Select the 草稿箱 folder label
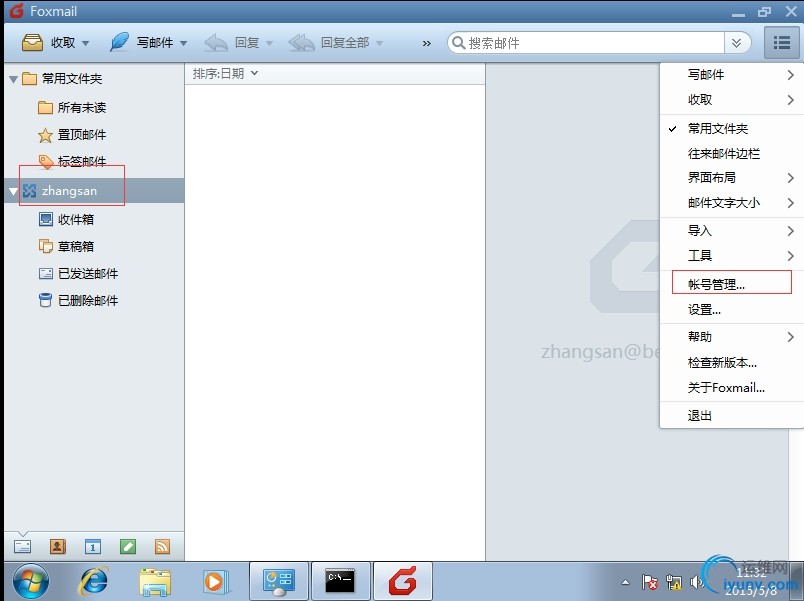The height and width of the screenshot is (601, 804). (76, 247)
